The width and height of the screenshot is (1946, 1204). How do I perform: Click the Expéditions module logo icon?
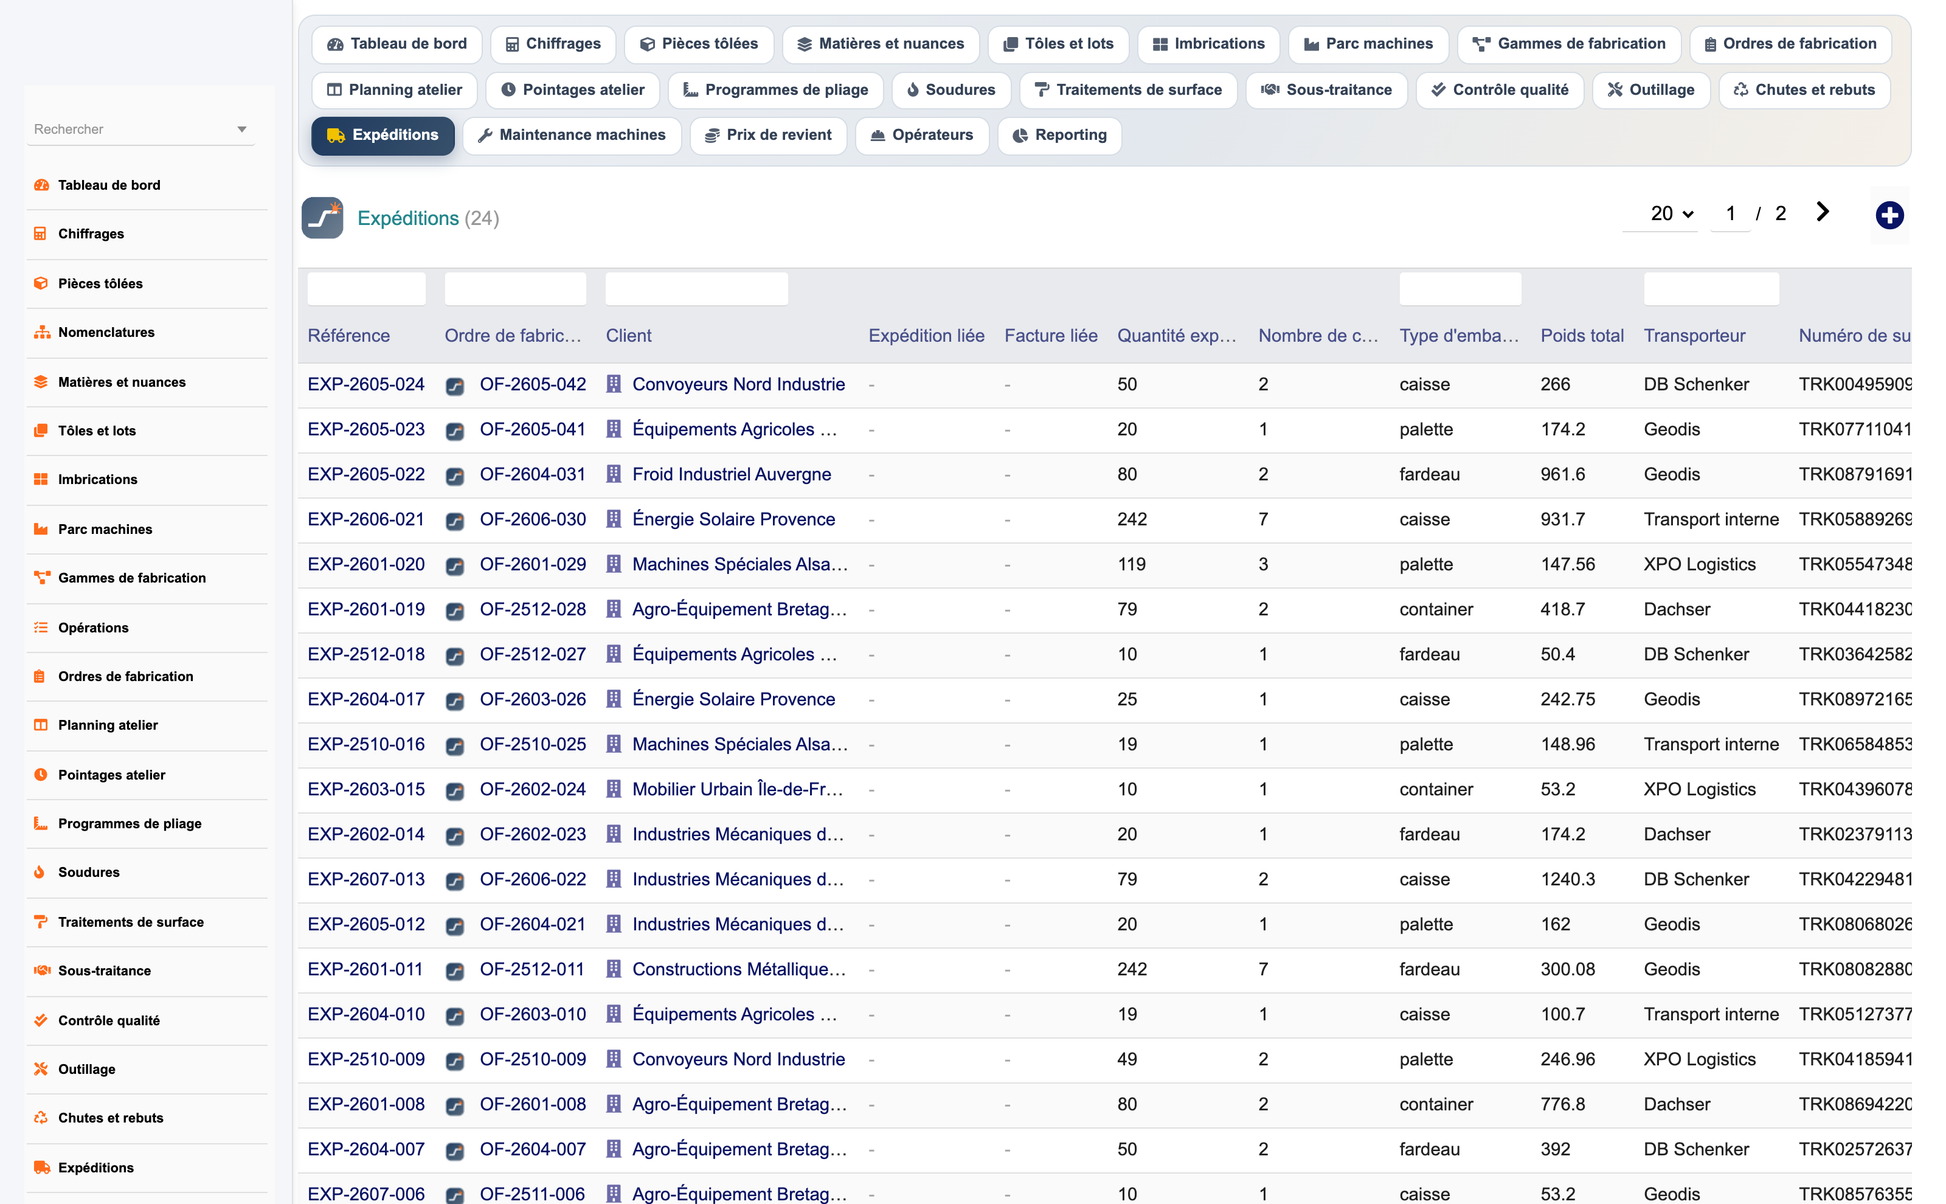coord(322,218)
